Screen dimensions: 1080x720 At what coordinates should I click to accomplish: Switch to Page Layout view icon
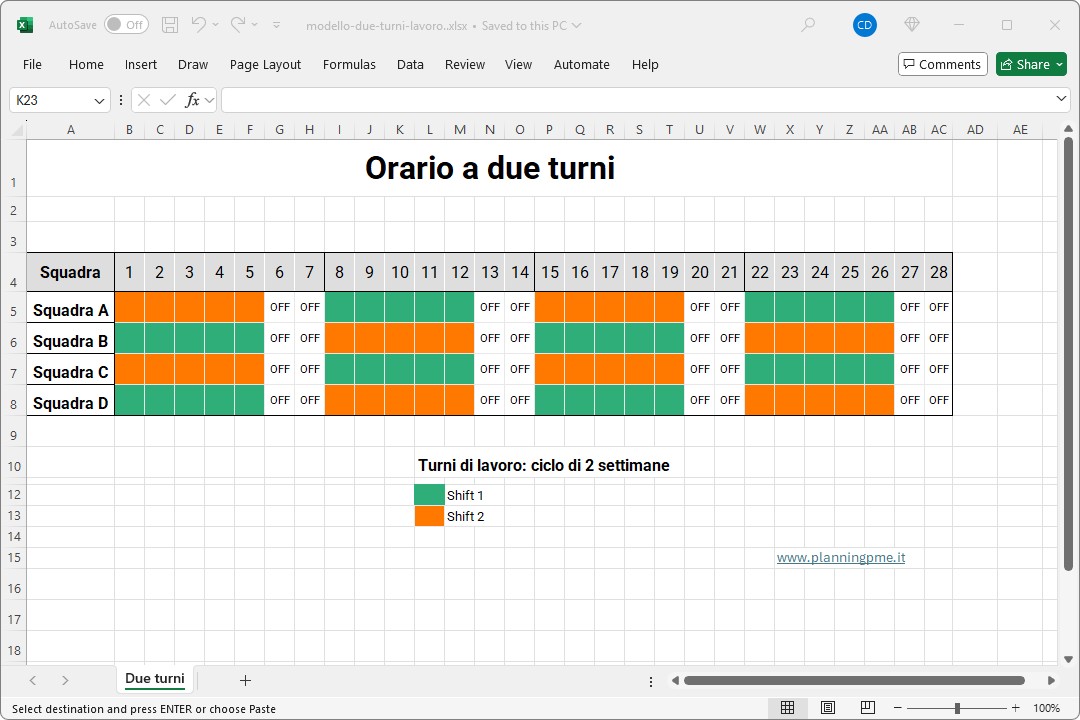coord(828,708)
